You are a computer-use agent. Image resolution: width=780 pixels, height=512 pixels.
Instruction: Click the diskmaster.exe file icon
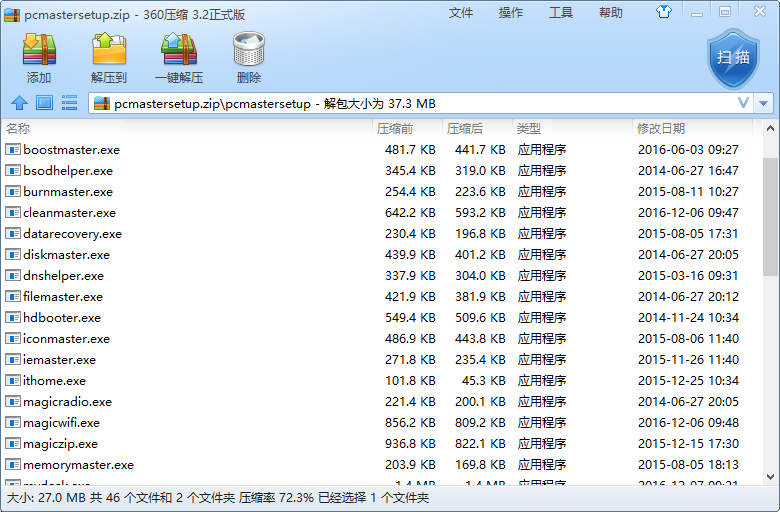13,254
